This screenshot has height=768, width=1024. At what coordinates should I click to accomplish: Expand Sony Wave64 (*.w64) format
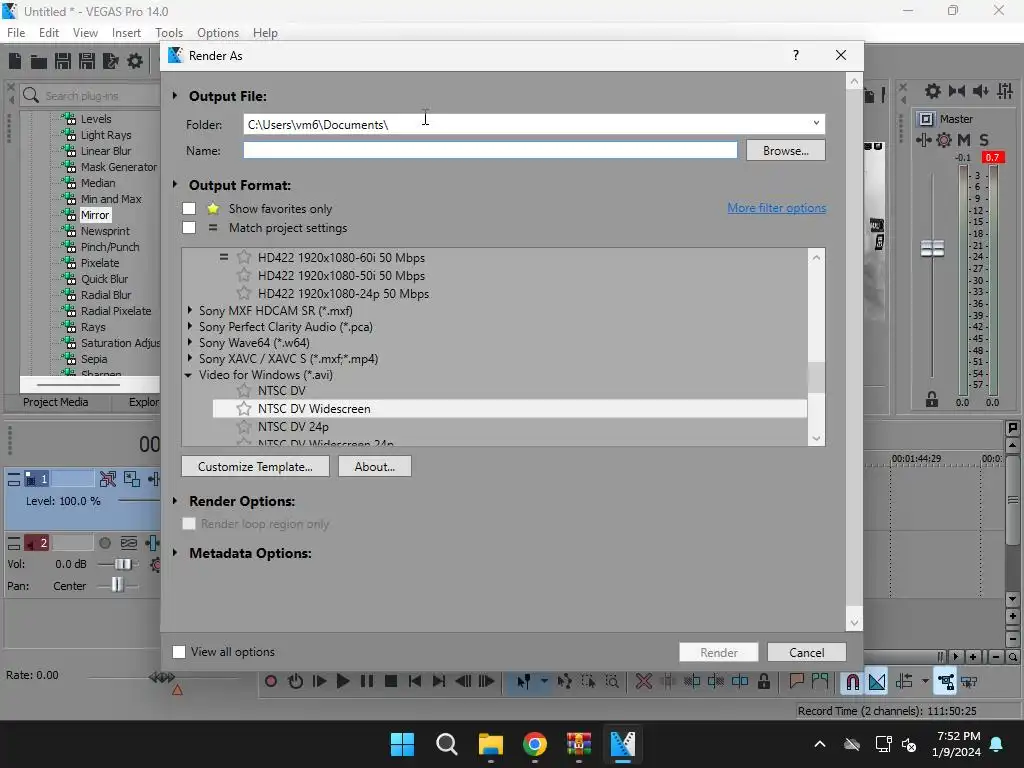(x=190, y=342)
